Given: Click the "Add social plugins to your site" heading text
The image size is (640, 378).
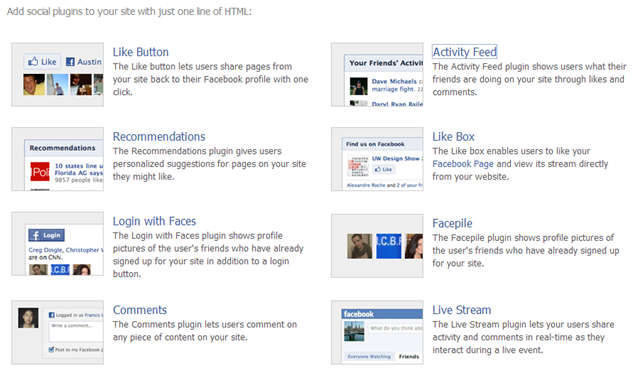Looking at the screenshot, I should pos(129,11).
